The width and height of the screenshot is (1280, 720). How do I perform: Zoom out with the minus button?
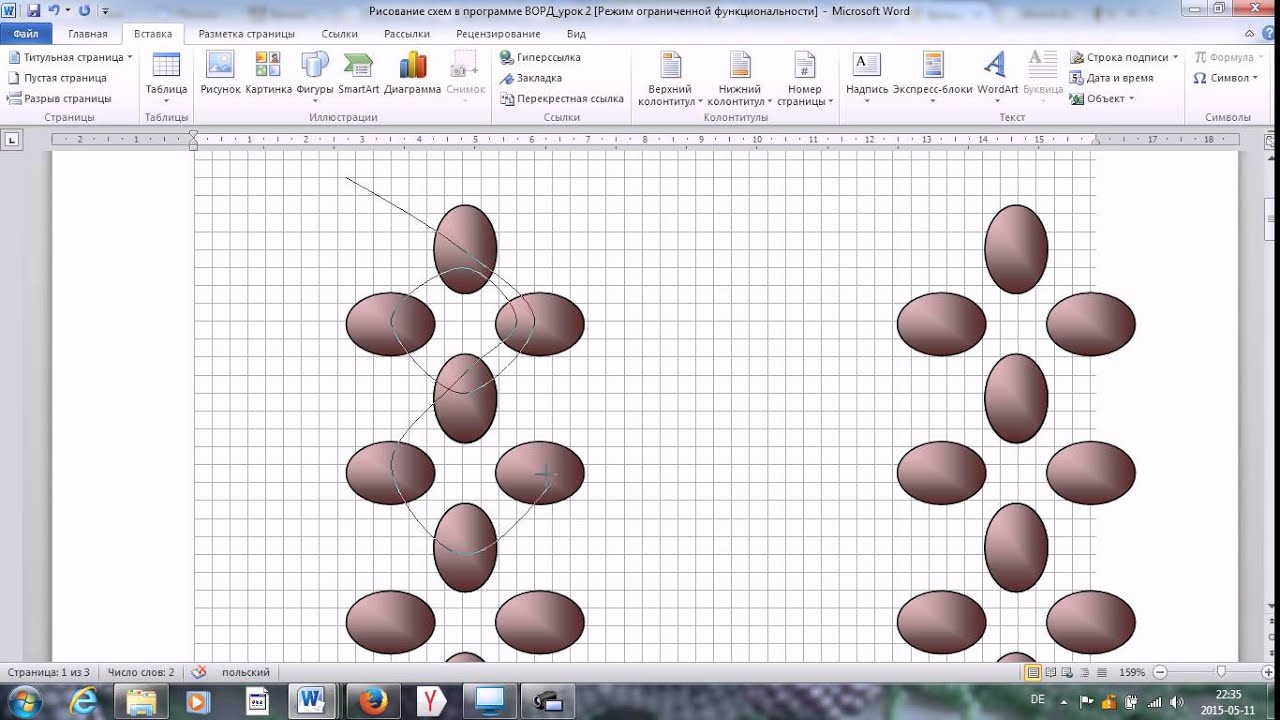pos(1159,673)
